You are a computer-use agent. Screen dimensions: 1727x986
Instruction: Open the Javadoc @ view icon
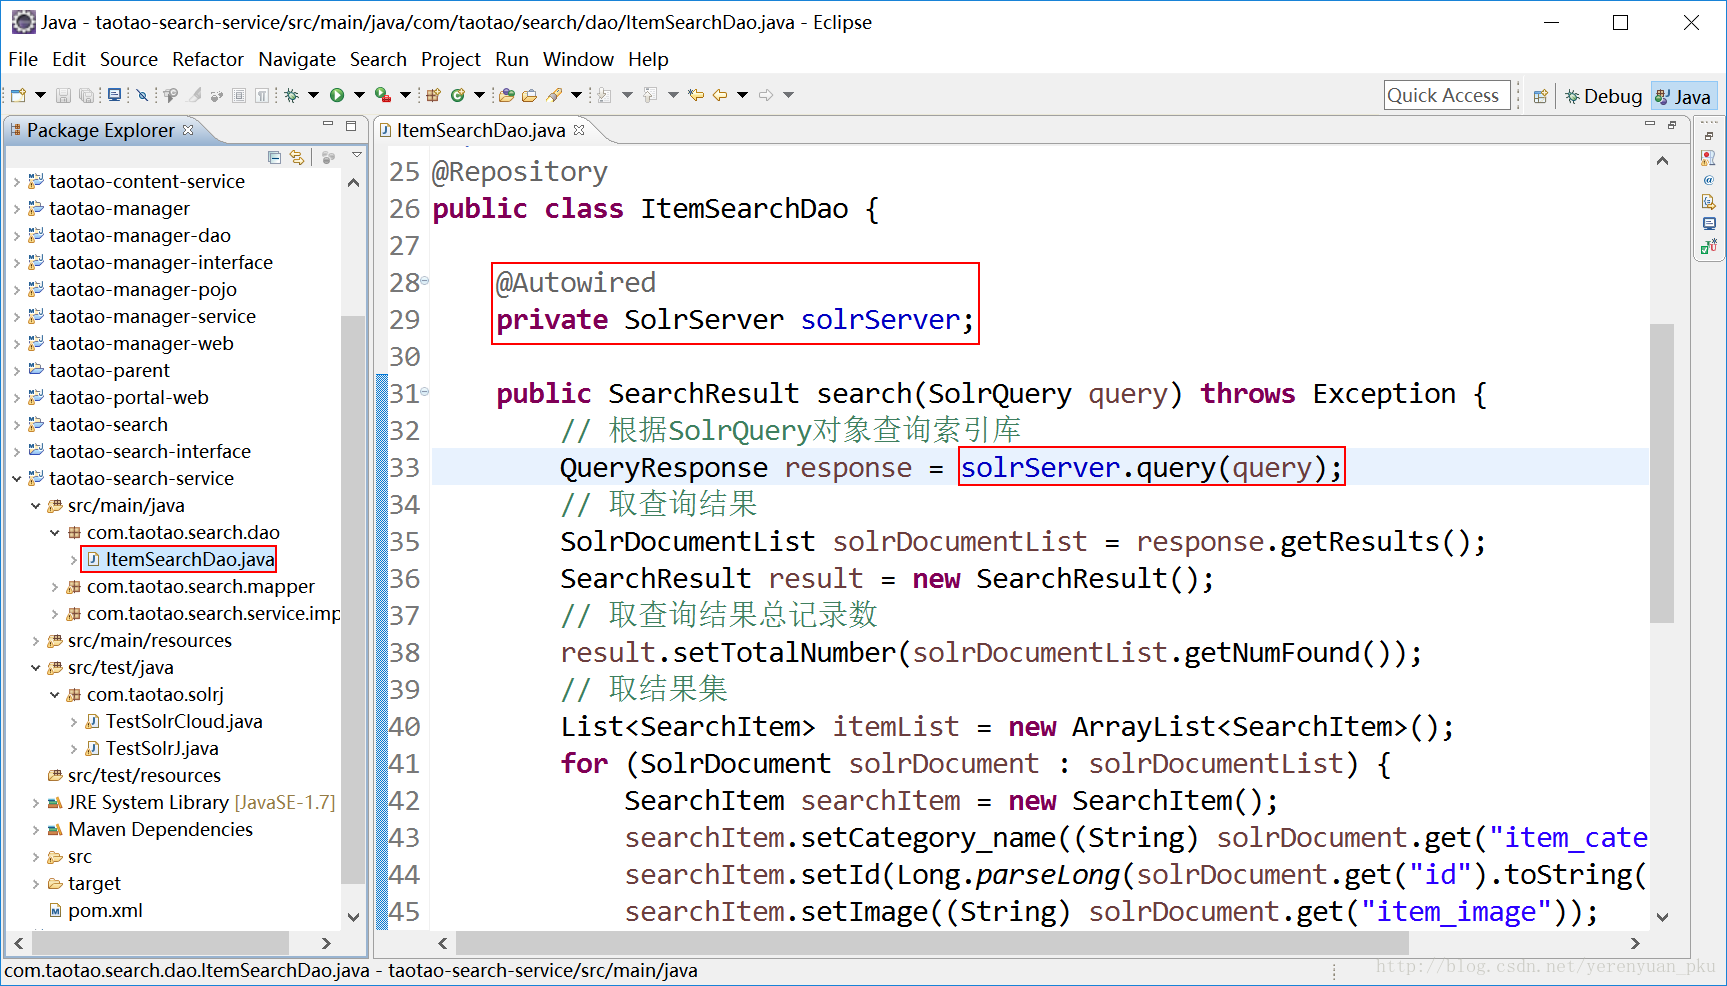(1708, 180)
